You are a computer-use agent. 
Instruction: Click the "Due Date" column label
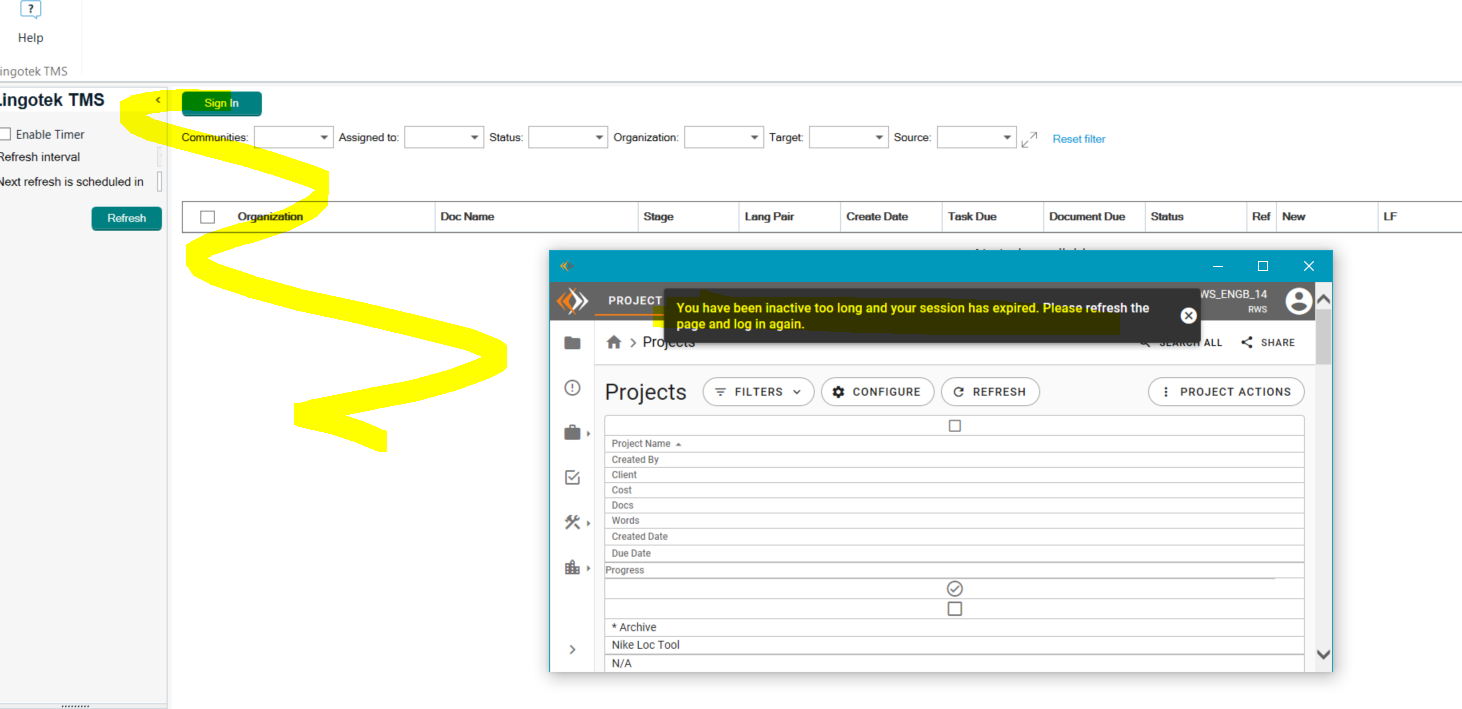point(631,553)
